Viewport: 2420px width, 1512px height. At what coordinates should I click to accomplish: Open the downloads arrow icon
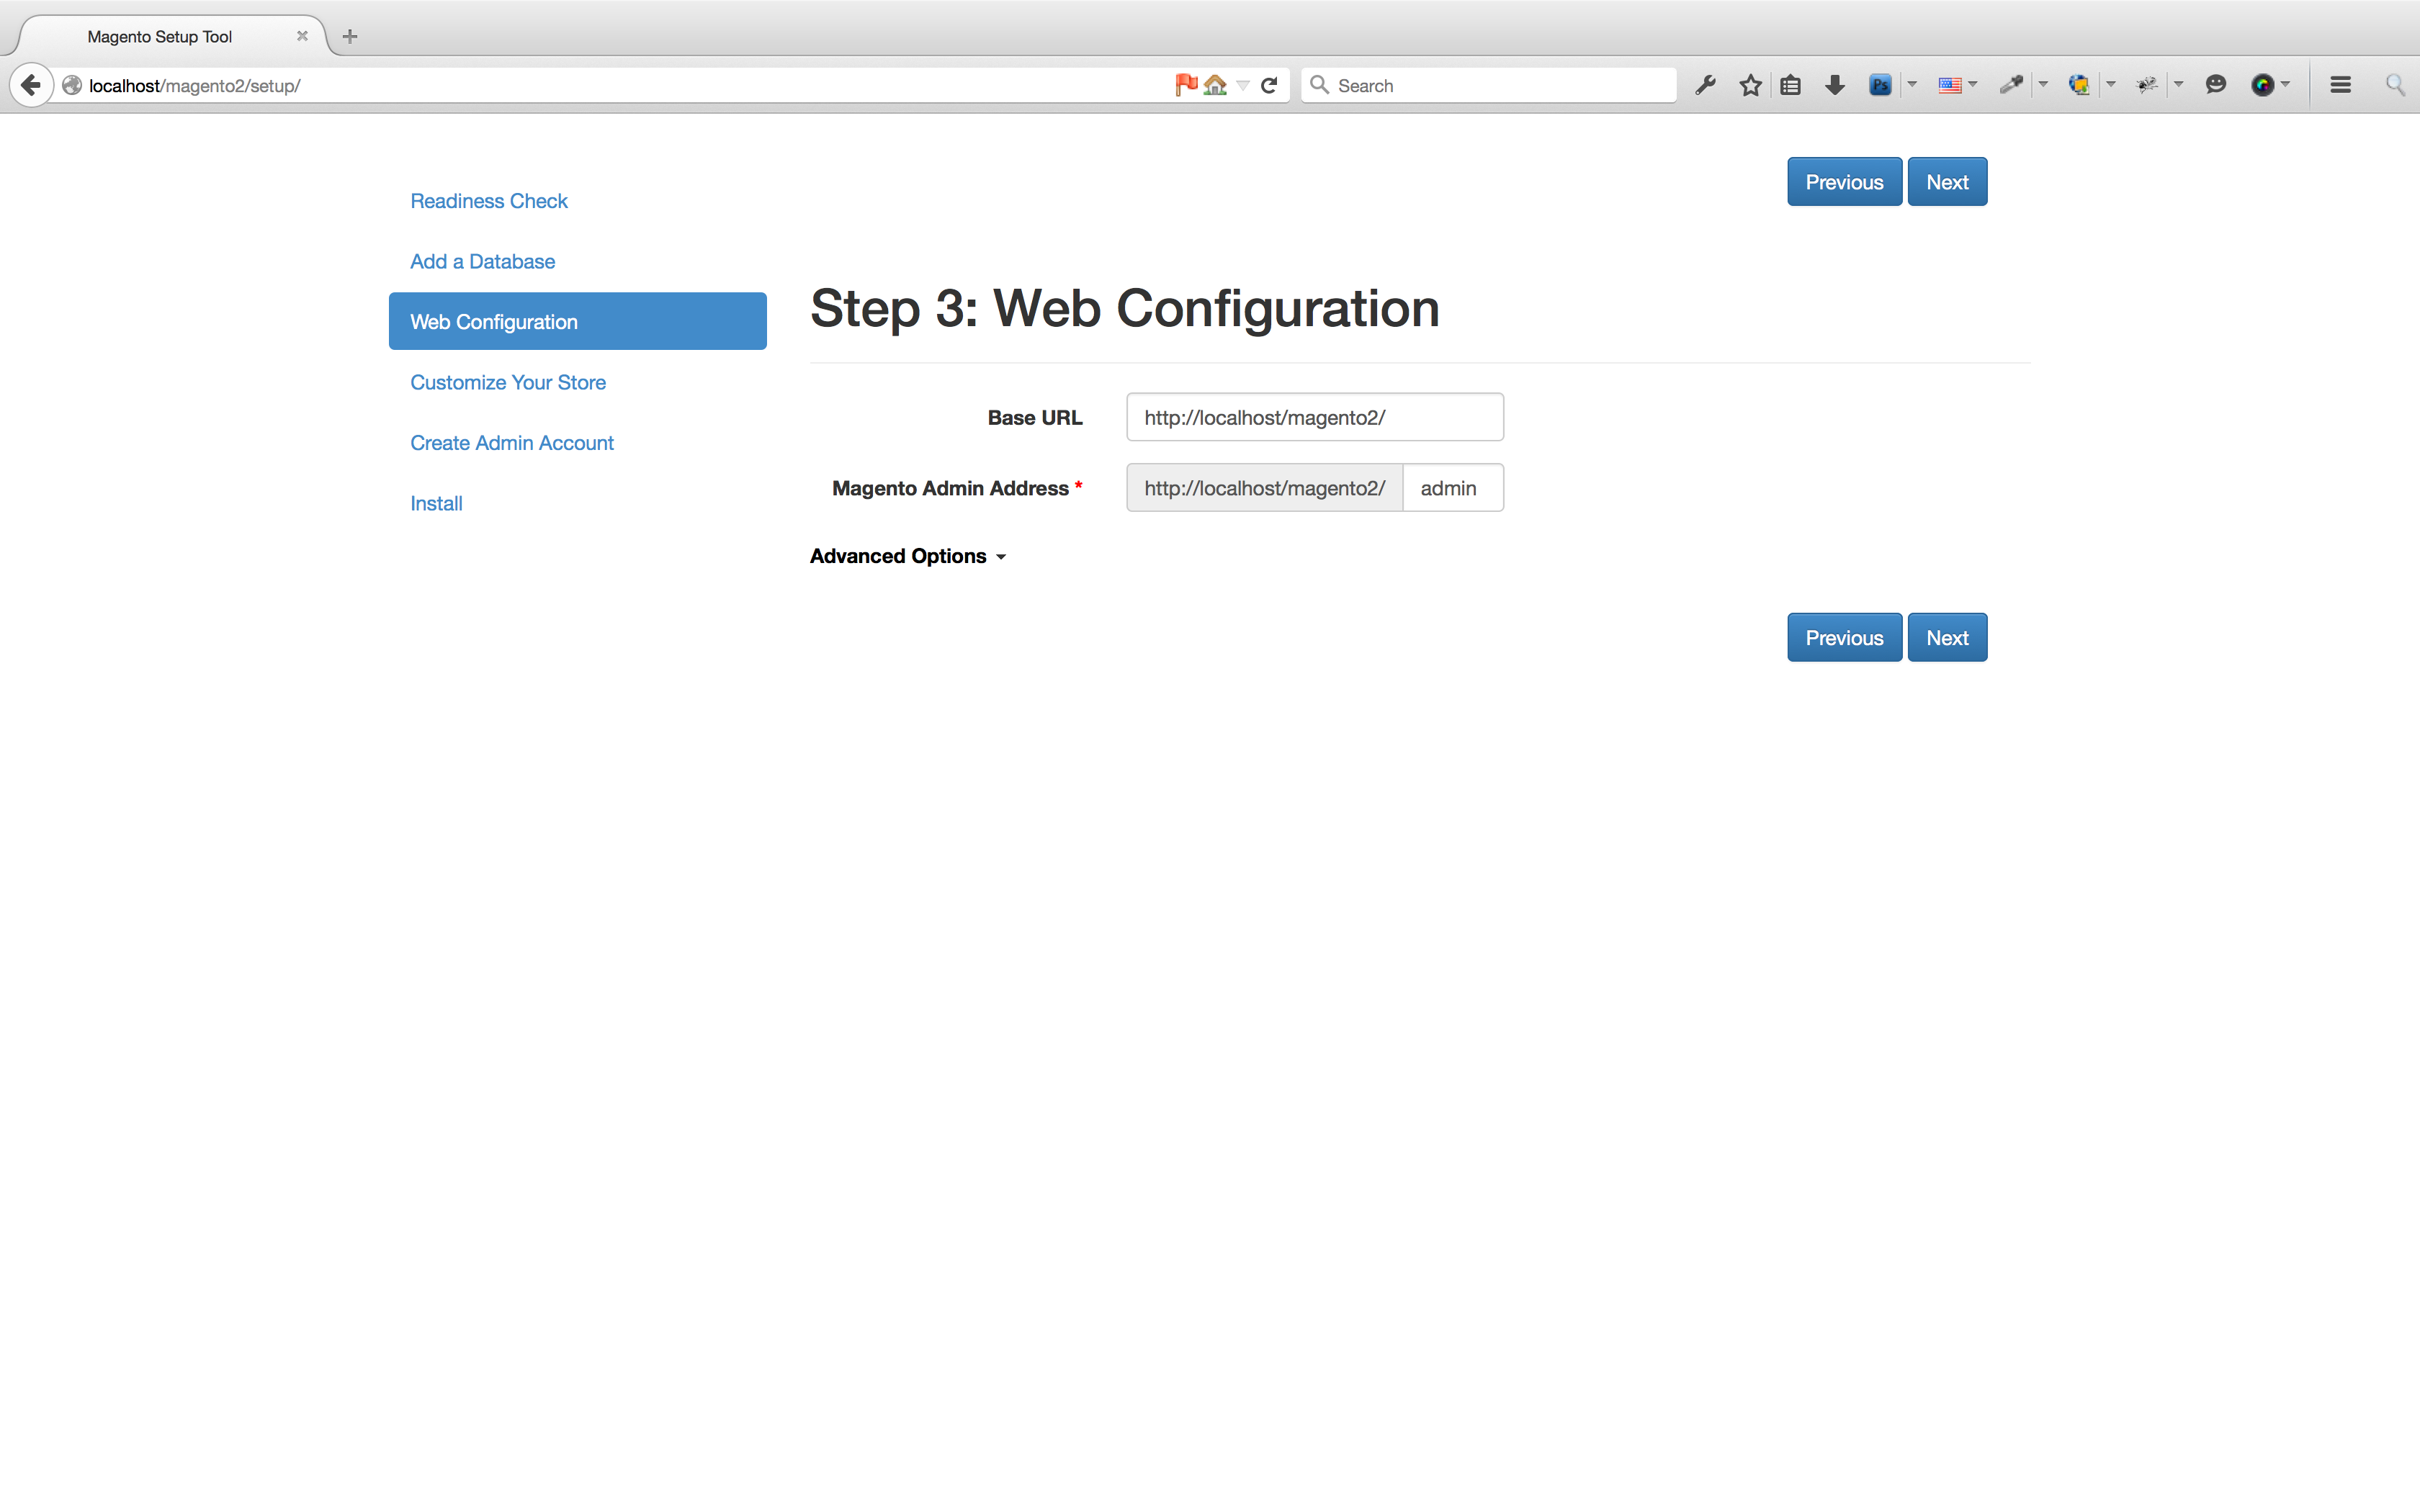(1834, 85)
